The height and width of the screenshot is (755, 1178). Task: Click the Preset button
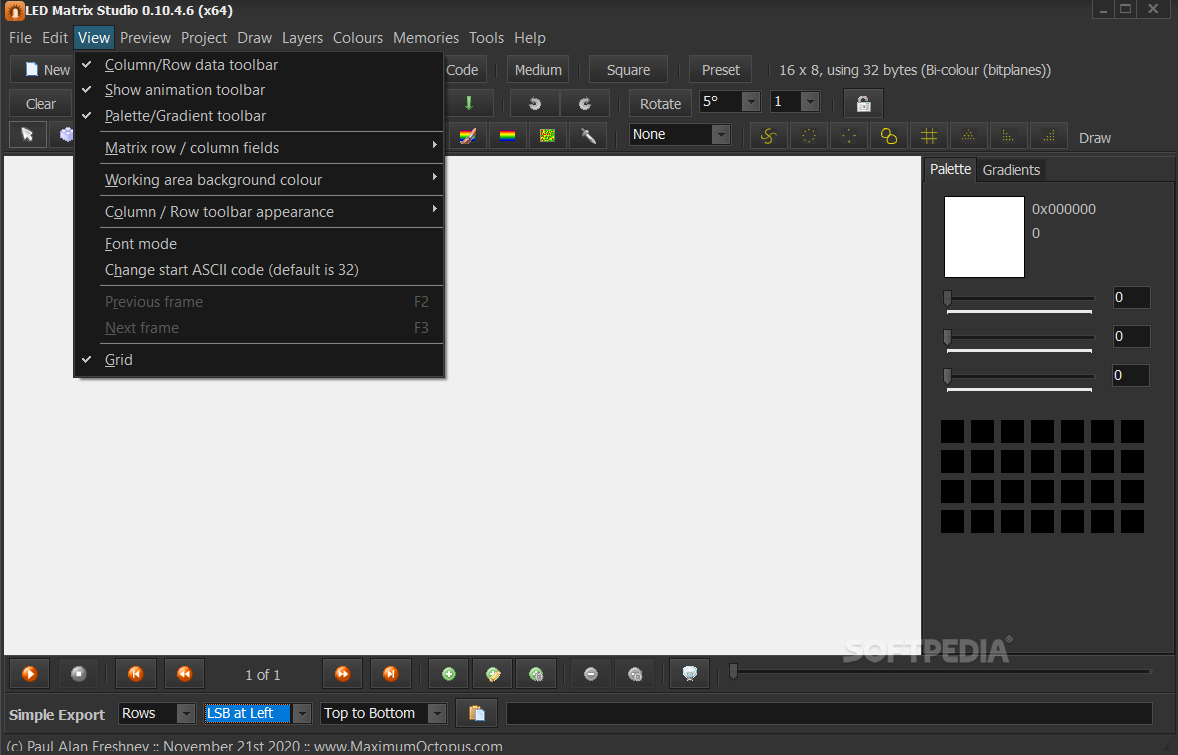click(720, 70)
